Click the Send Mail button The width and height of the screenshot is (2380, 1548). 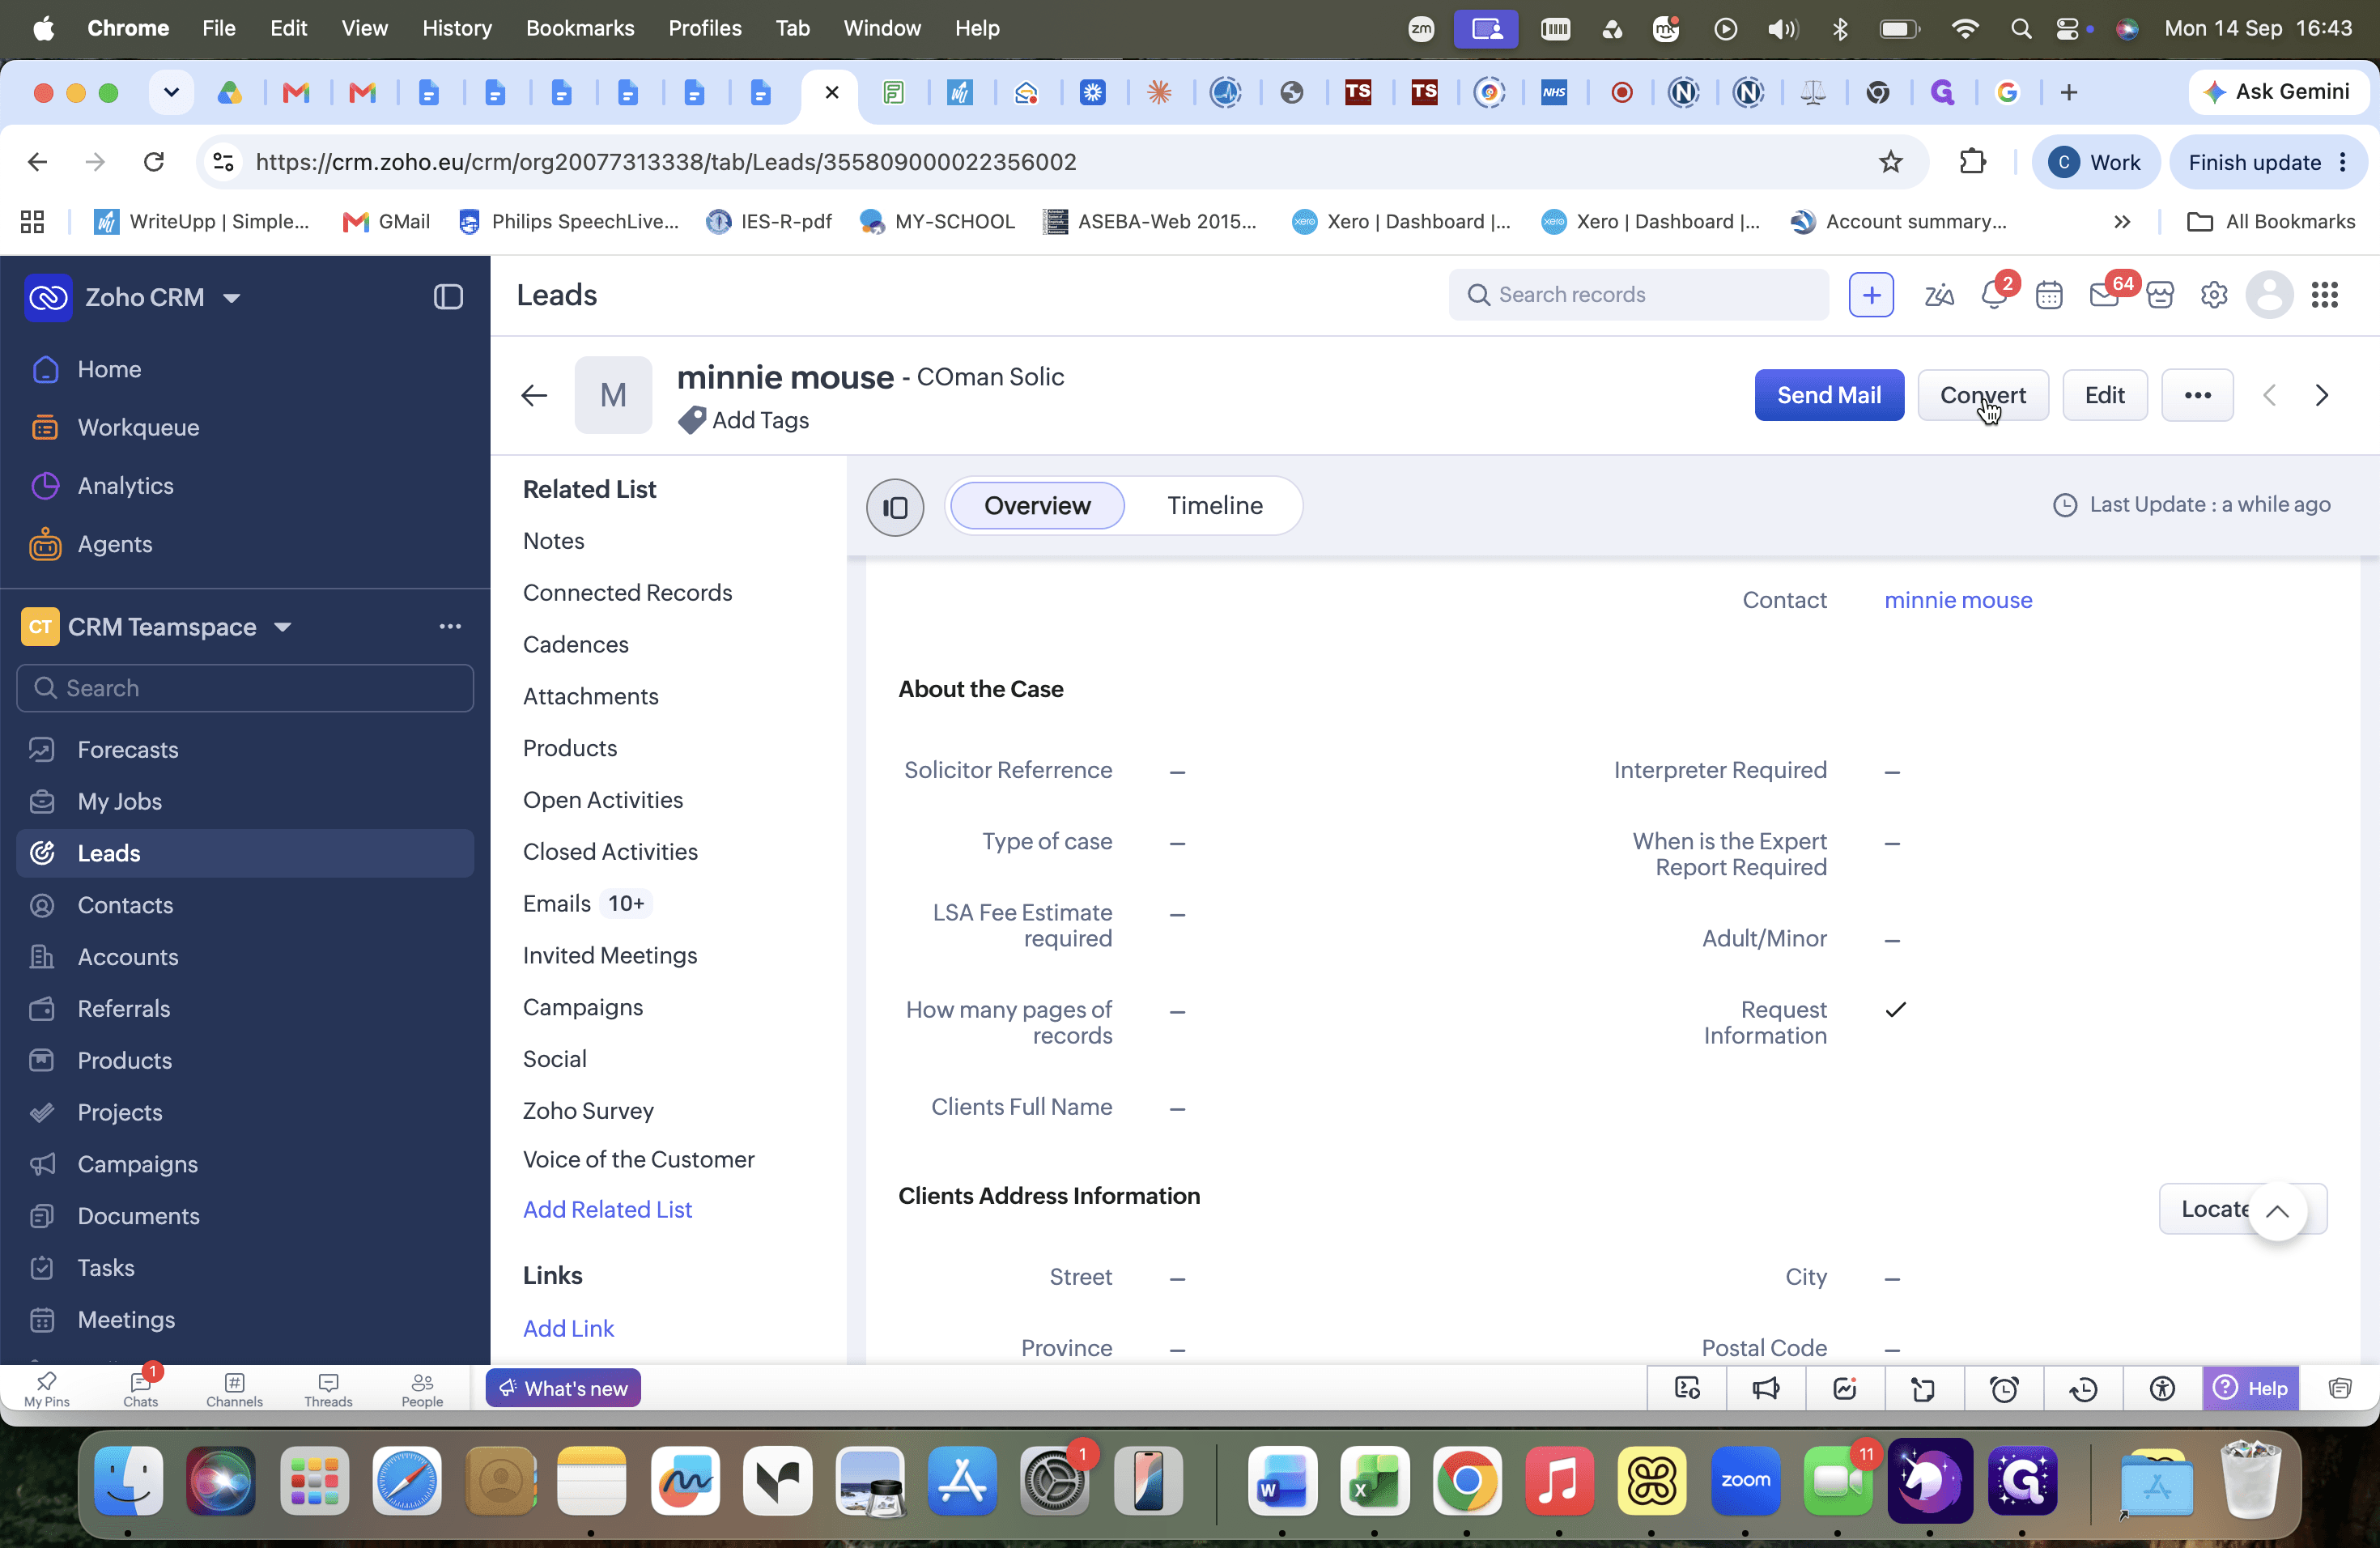point(1829,395)
